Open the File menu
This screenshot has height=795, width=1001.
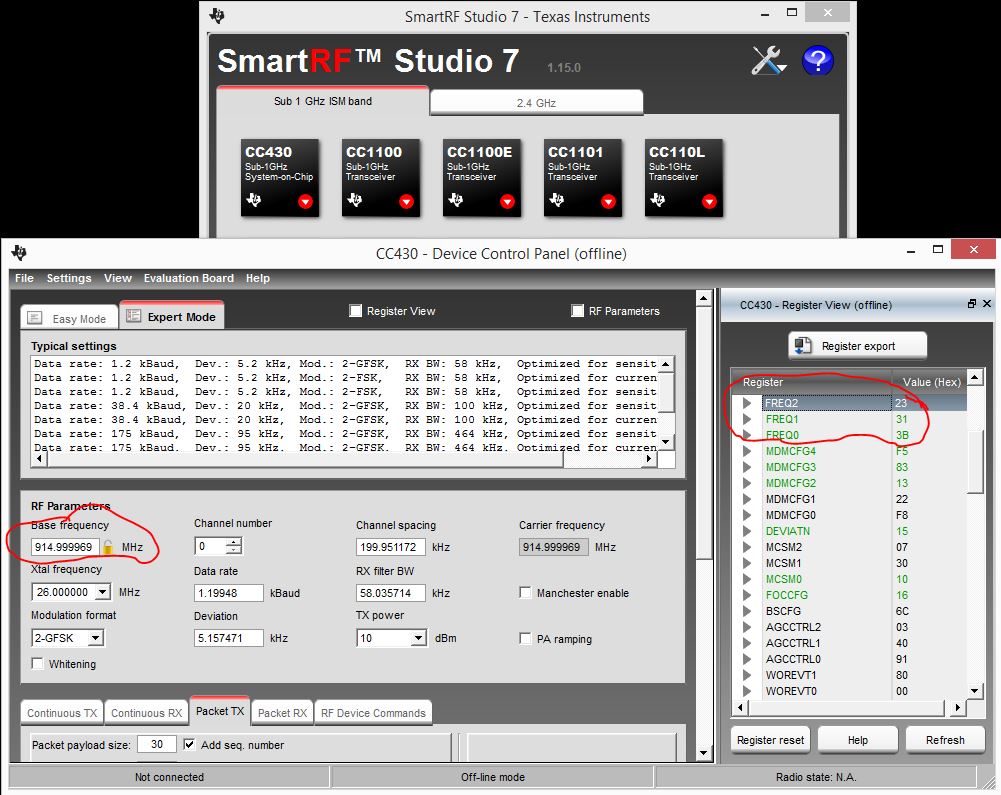tap(24, 278)
